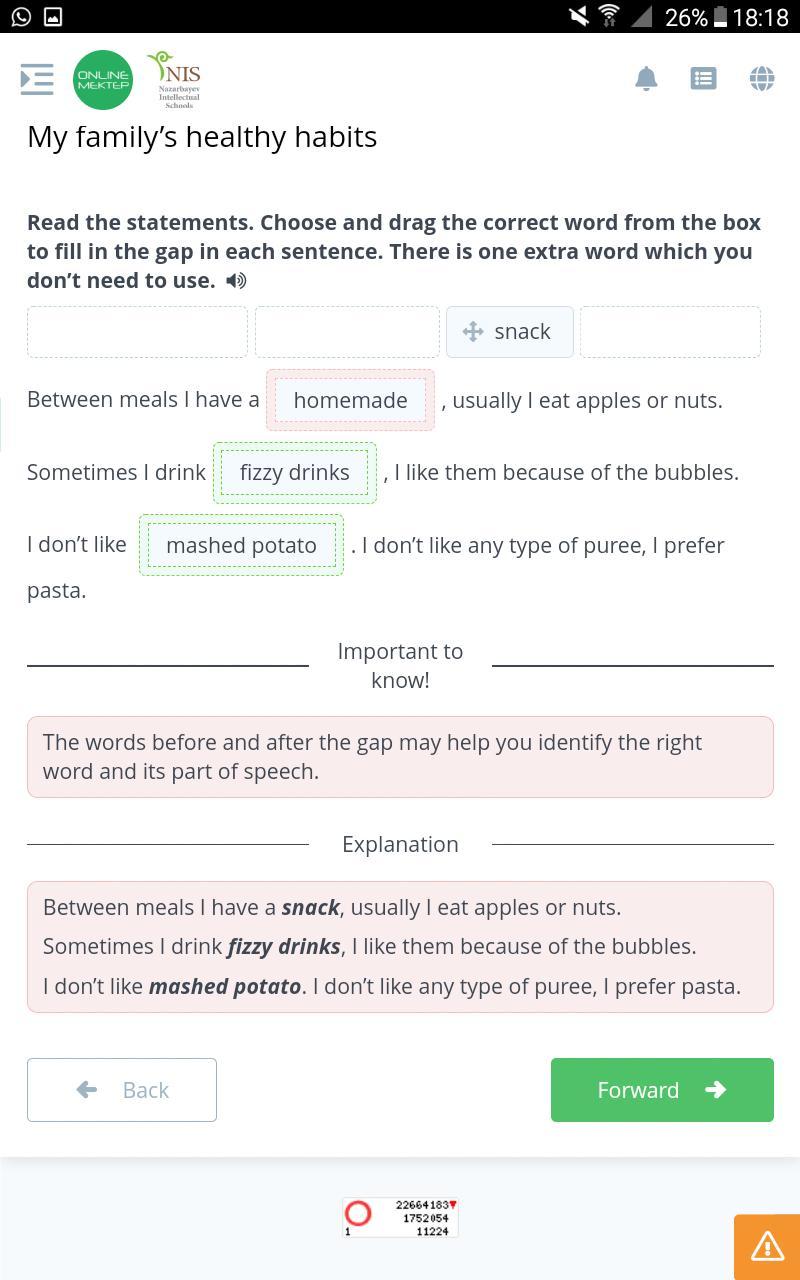Open the hamburger side menu

[37, 79]
